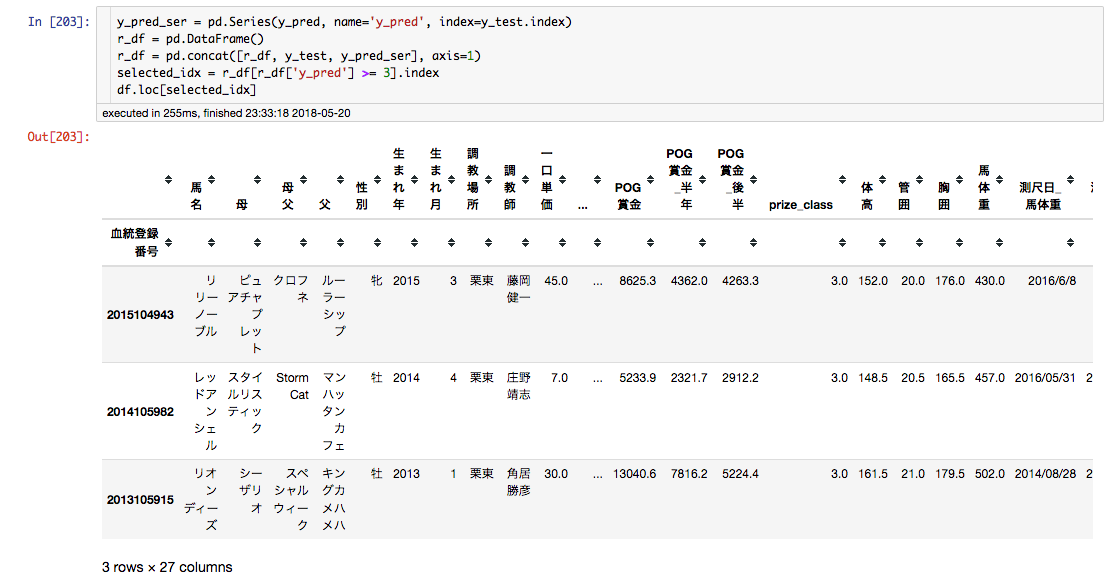Click sire cell ルーラーシップ

[333, 306]
